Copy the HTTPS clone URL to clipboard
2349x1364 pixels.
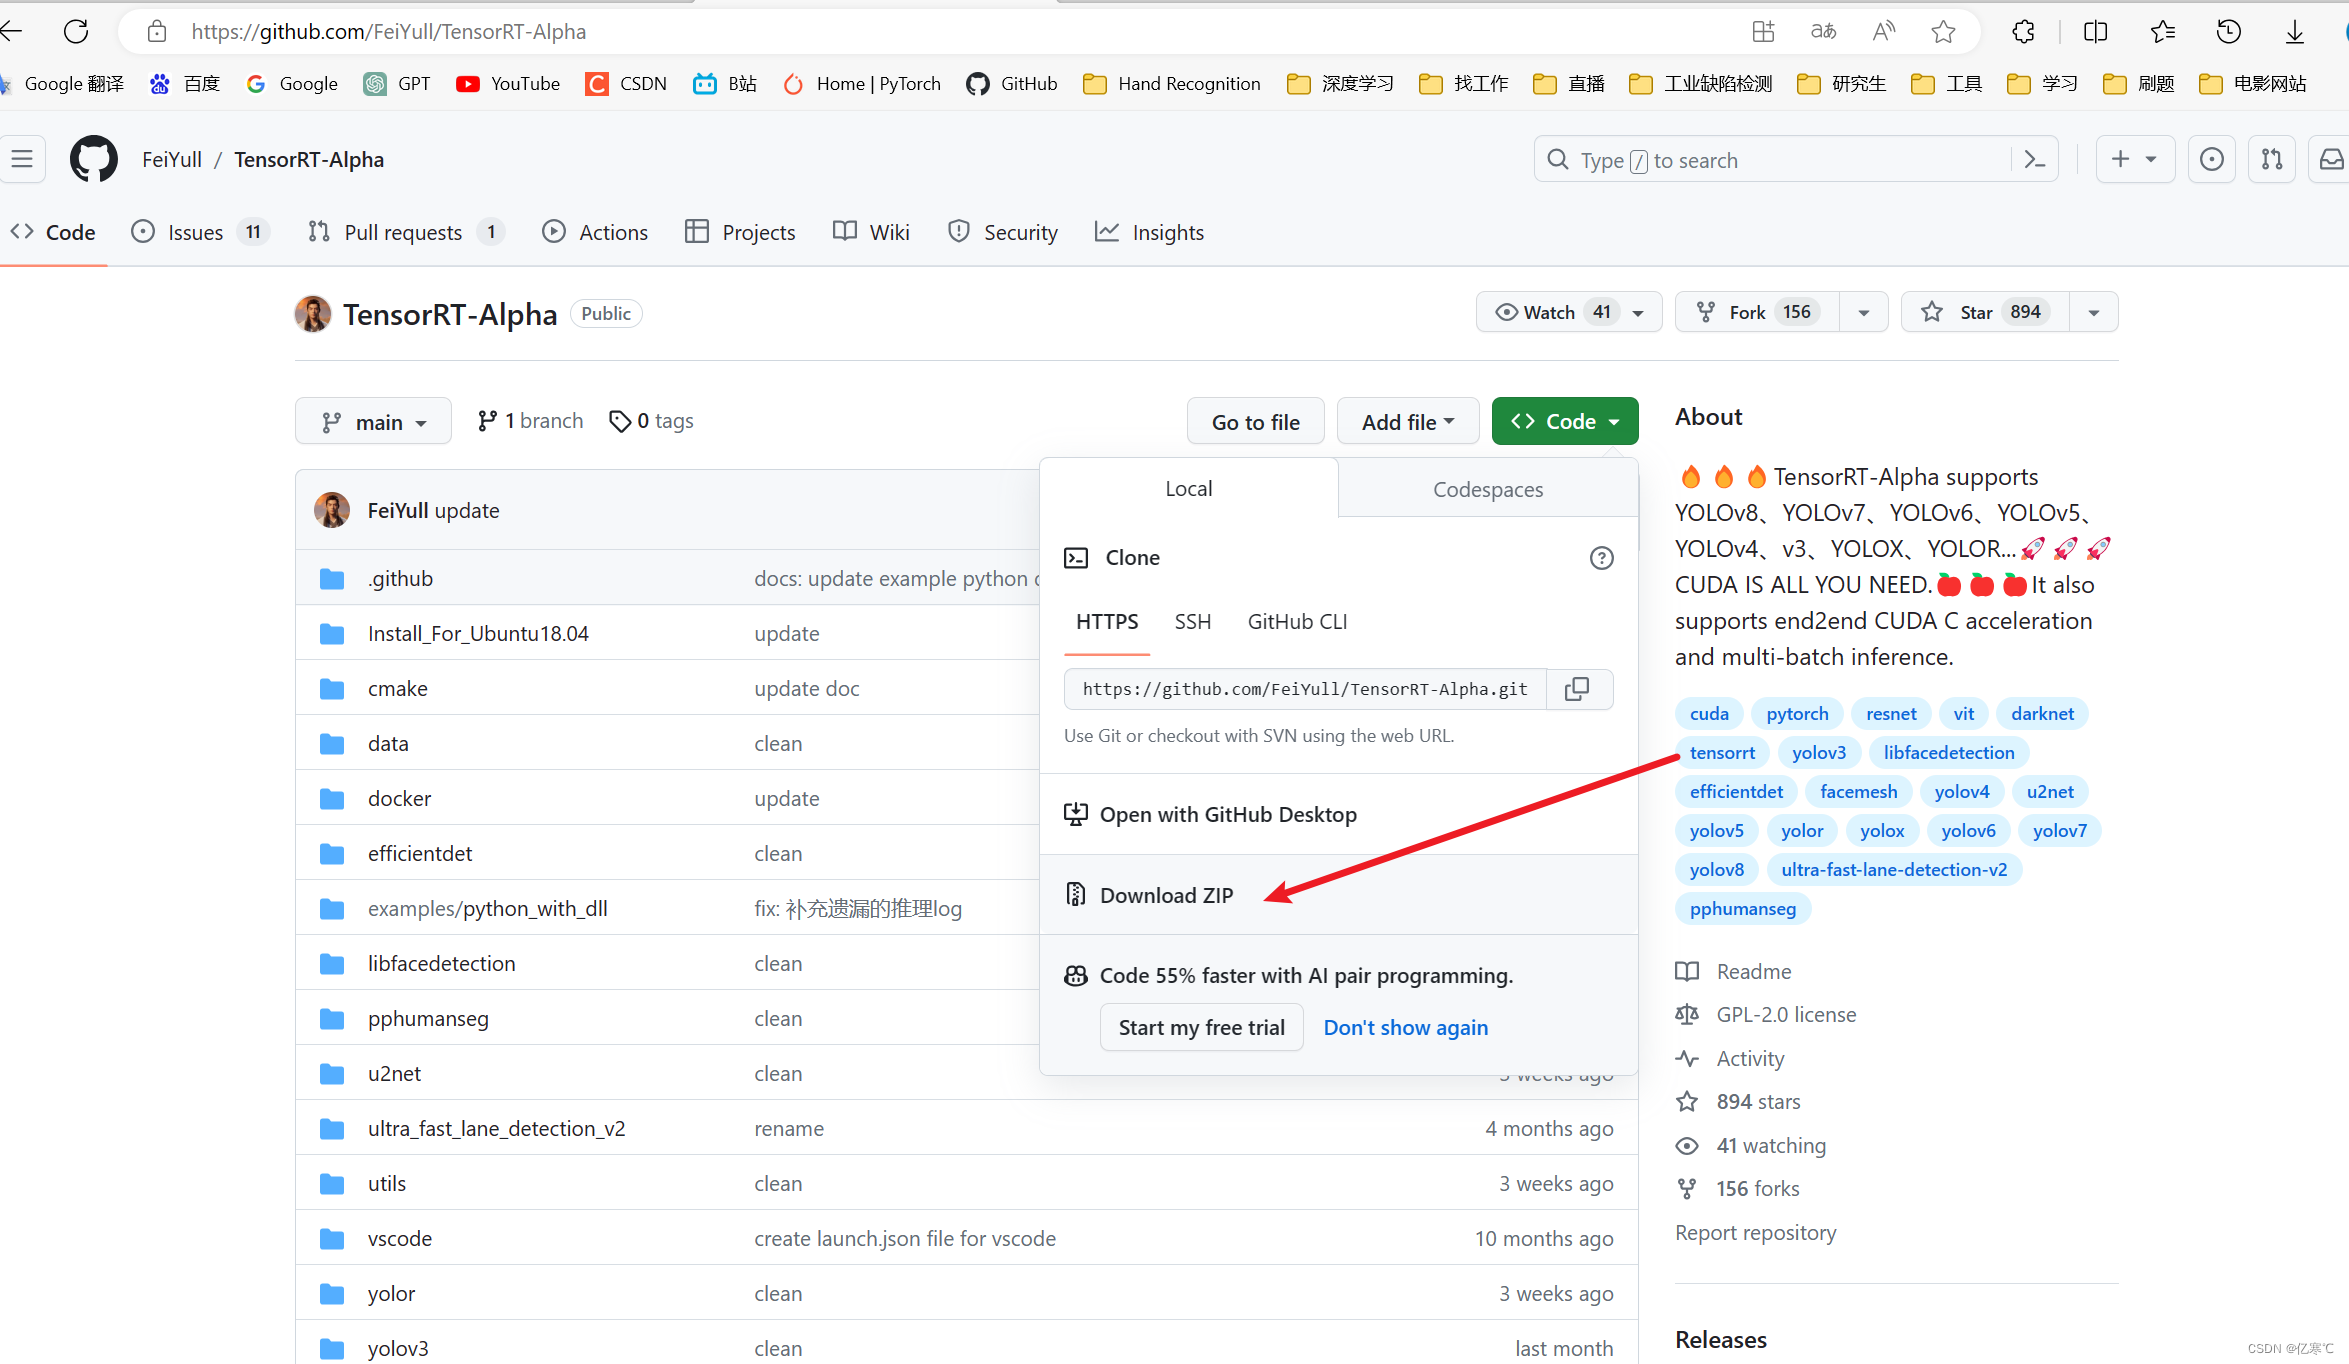pos(1577,689)
